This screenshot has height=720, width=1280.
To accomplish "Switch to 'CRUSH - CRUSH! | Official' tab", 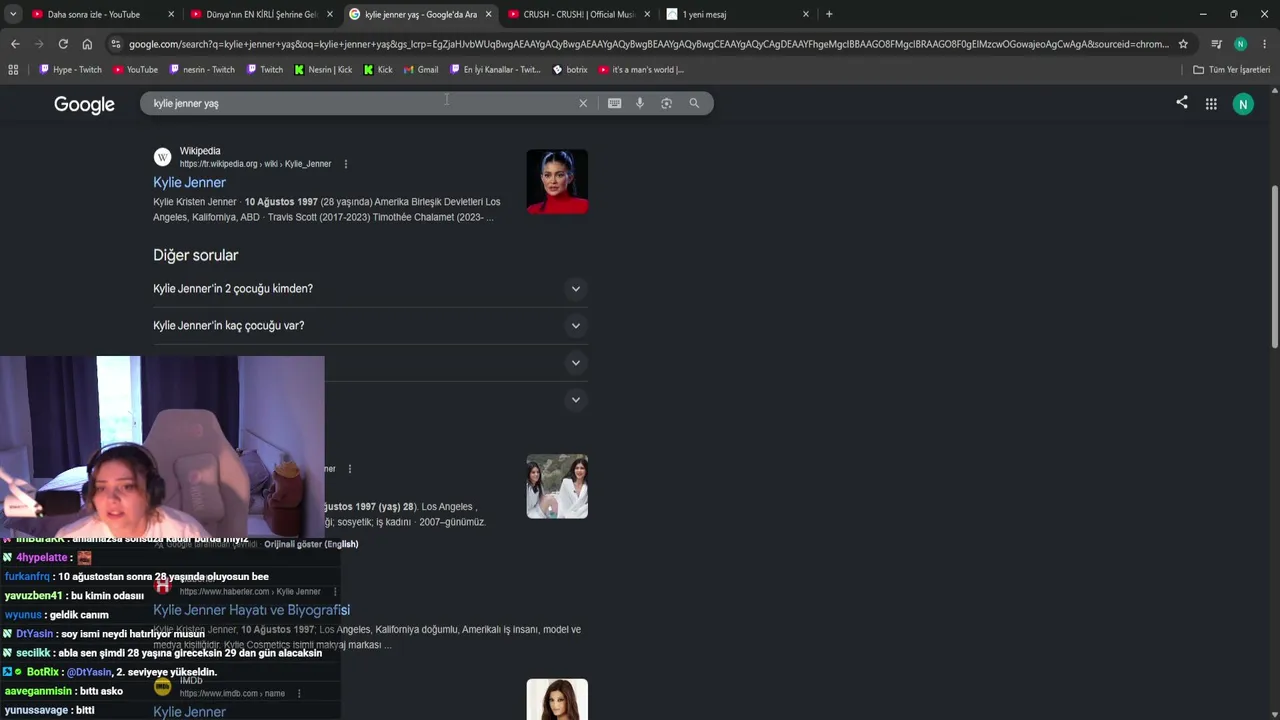I will tap(579, 14).
